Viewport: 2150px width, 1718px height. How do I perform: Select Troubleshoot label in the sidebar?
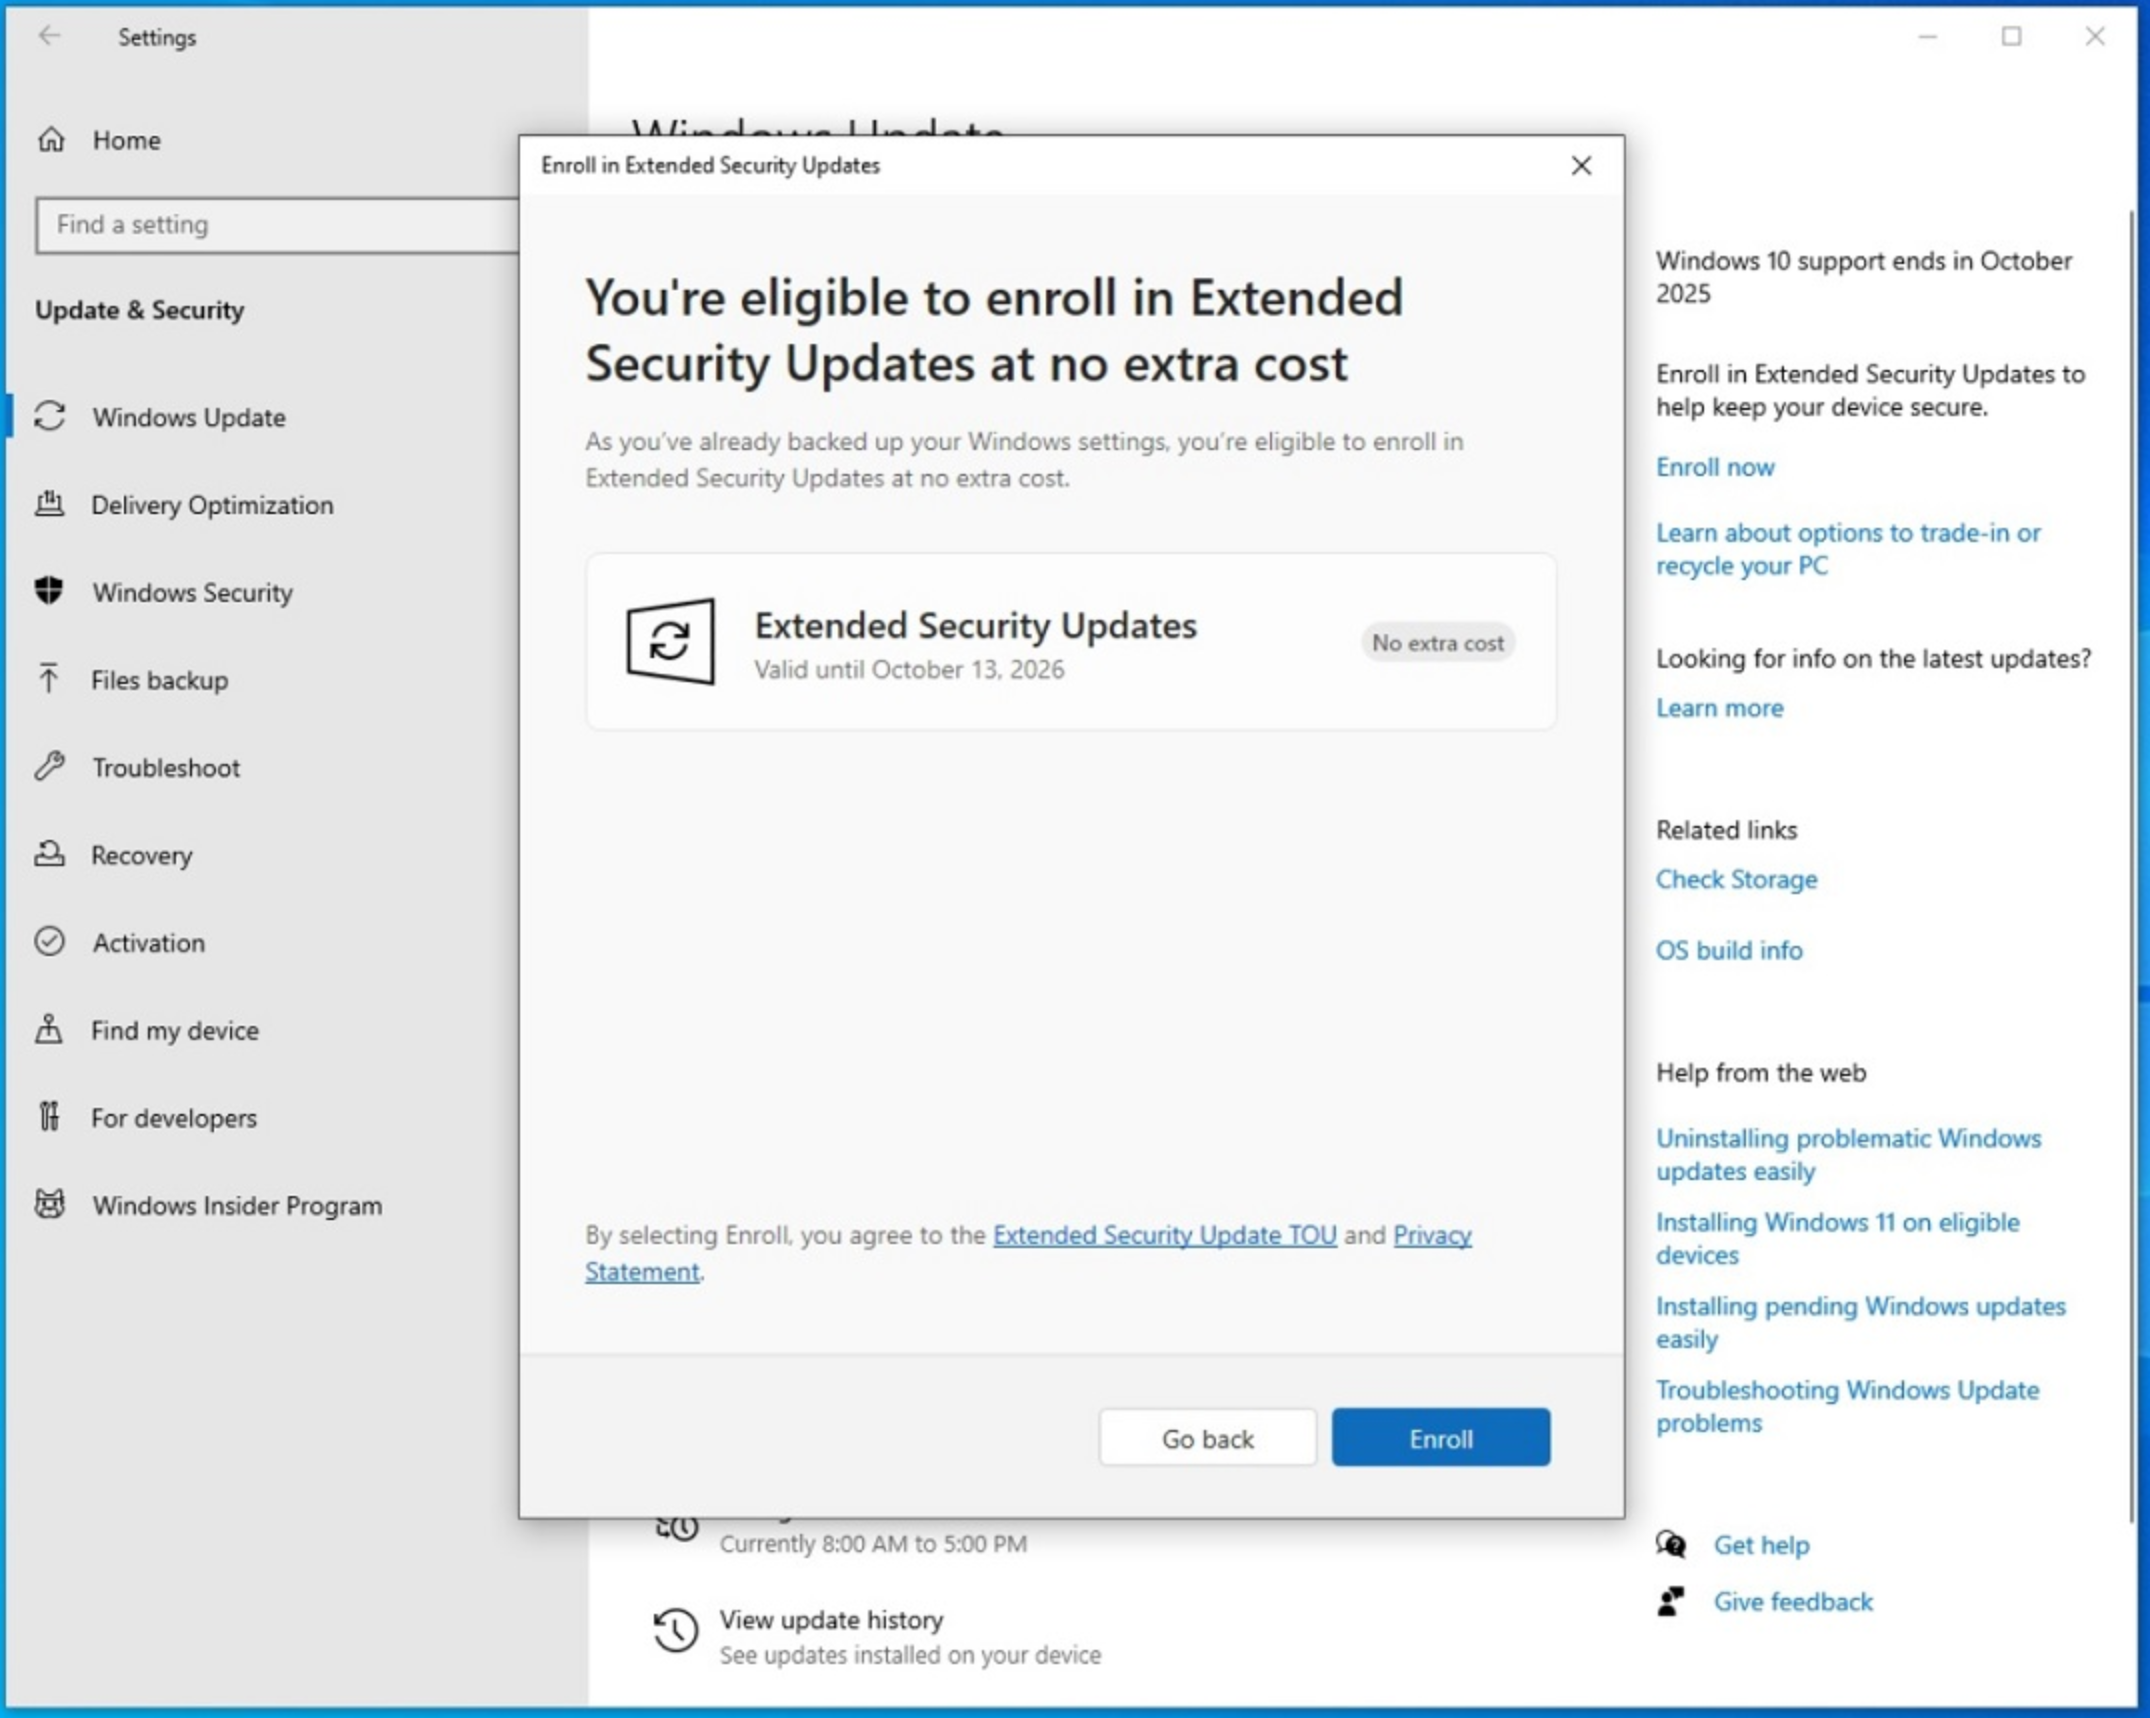pos(166,768)
